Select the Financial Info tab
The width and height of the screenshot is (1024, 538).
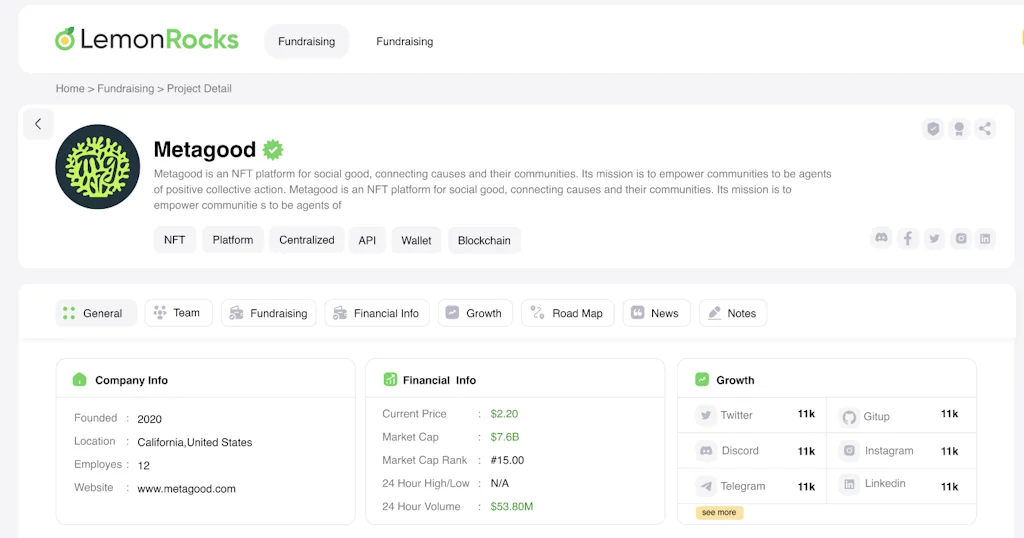click(x=377, y=313)
